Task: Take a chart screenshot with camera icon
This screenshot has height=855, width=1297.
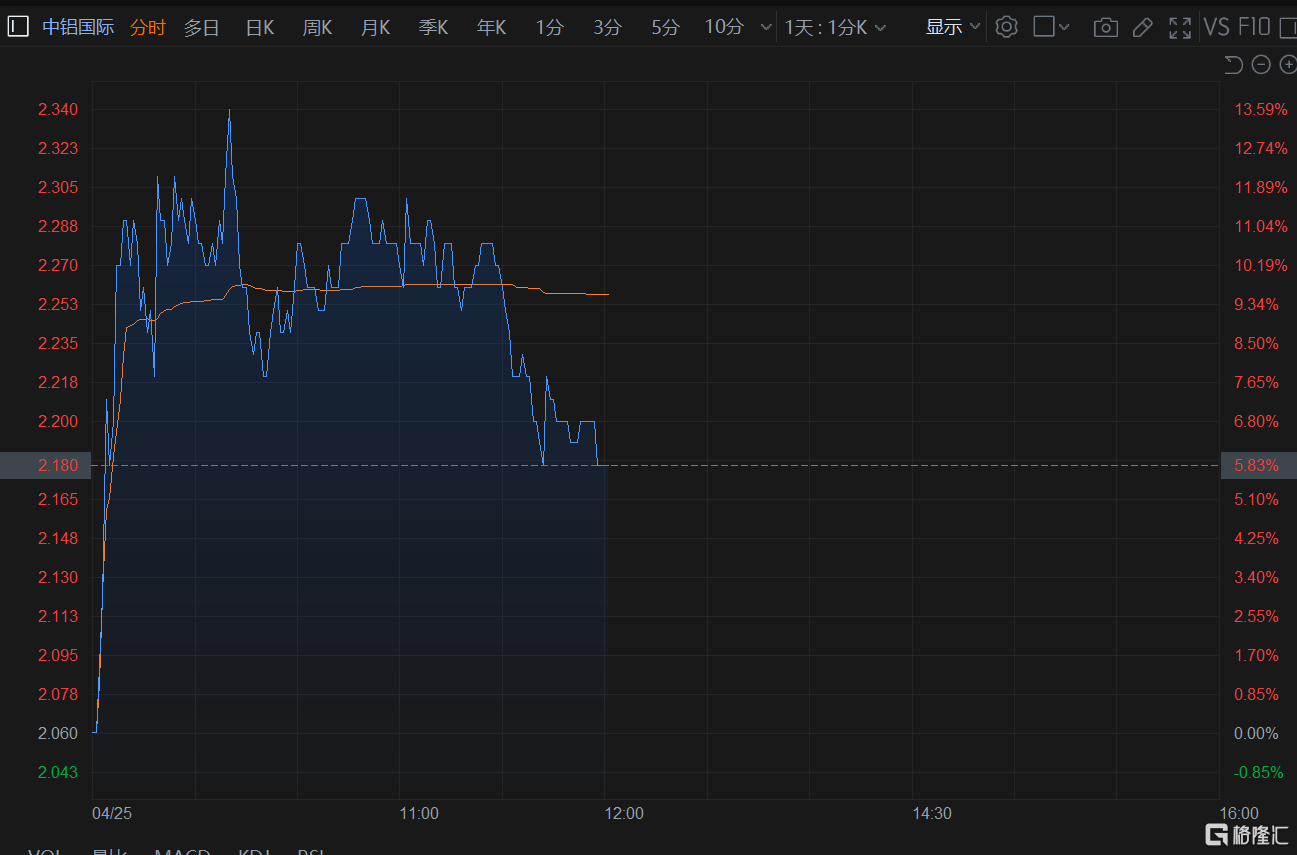Action: 1105,27
